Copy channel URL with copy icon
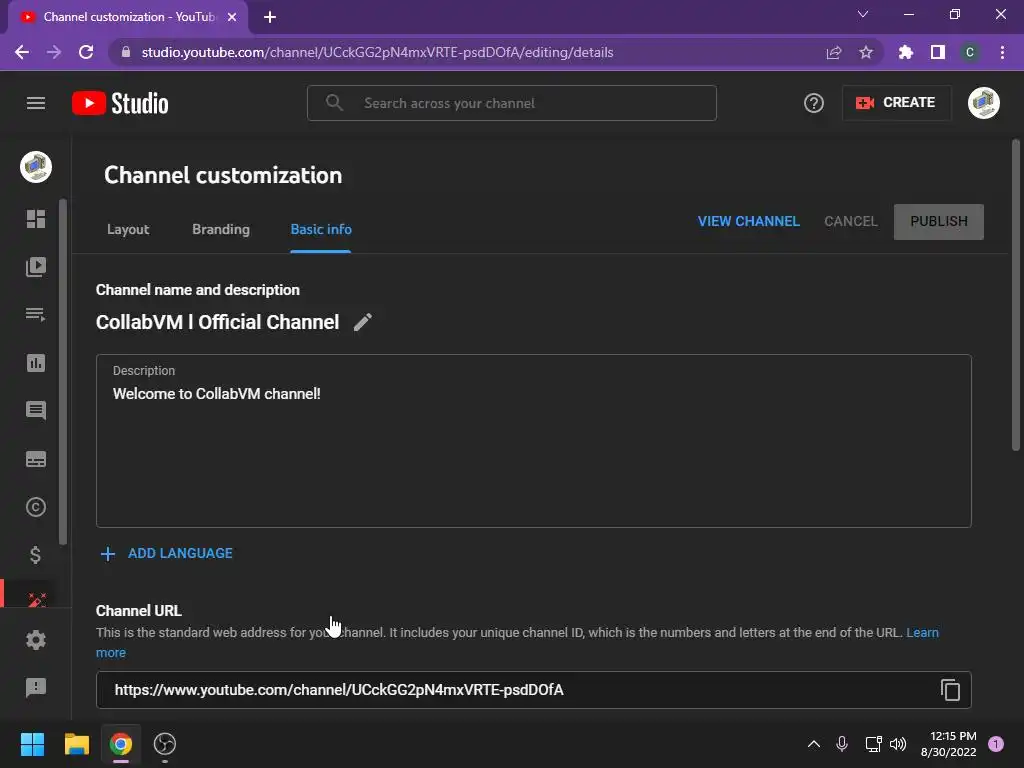Viewport: 1024px width, 768px height. pyautogui.click(x=950, y=690)
